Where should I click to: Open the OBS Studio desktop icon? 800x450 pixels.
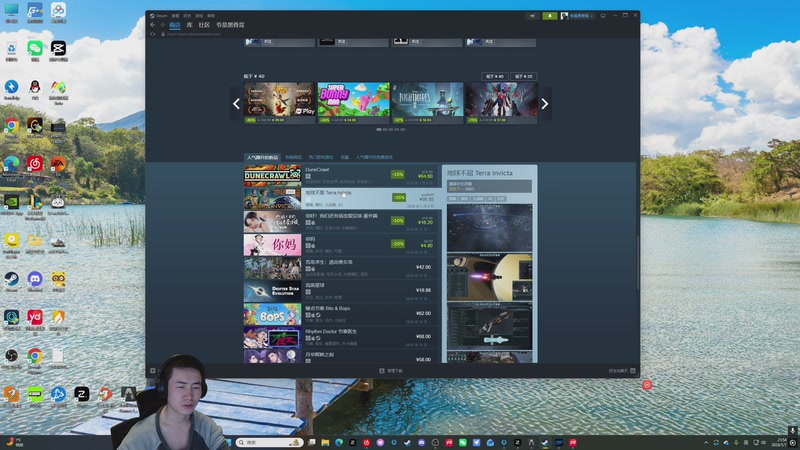click(11, 358)
